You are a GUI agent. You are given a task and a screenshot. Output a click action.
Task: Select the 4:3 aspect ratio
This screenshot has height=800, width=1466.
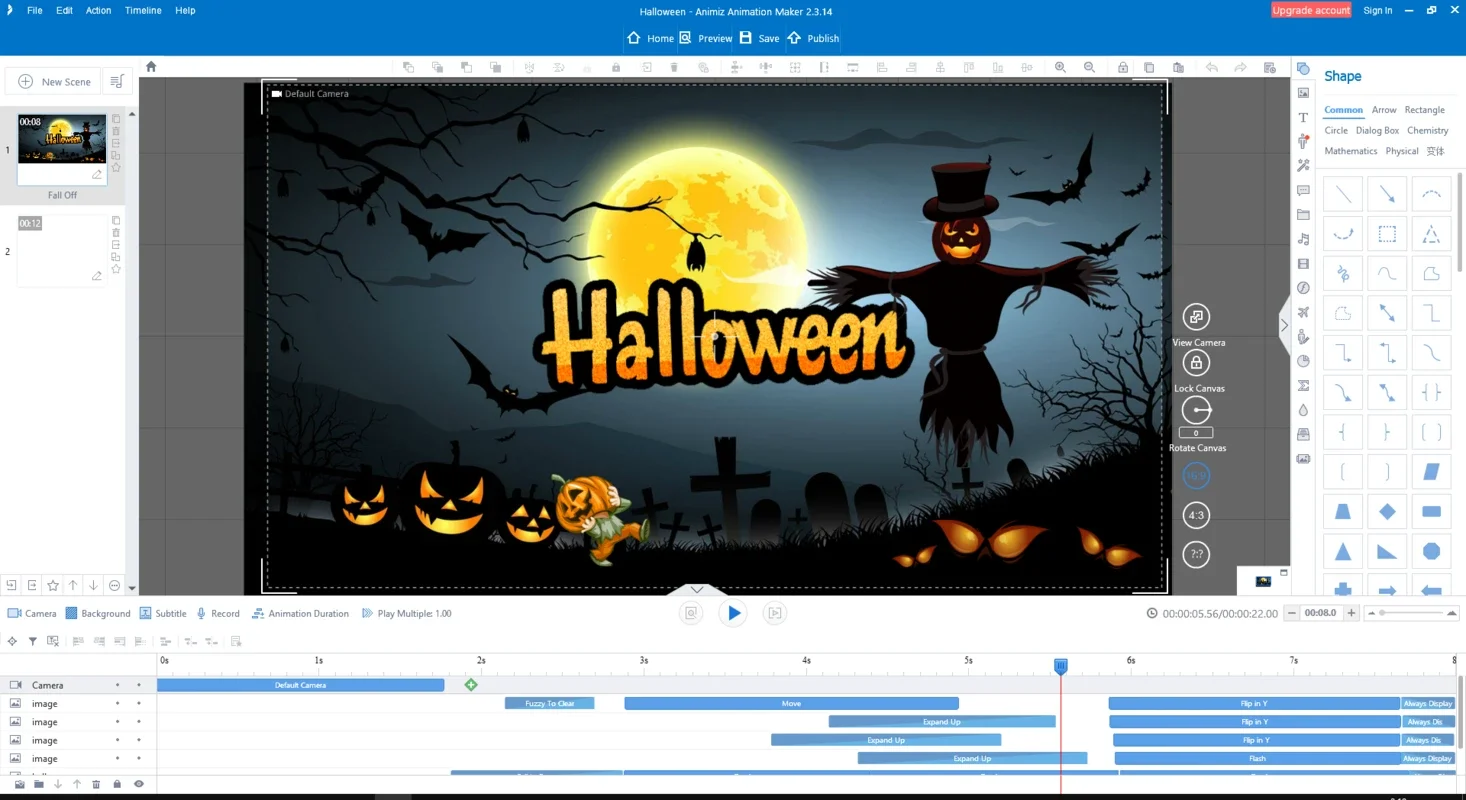pos(1196,516)
